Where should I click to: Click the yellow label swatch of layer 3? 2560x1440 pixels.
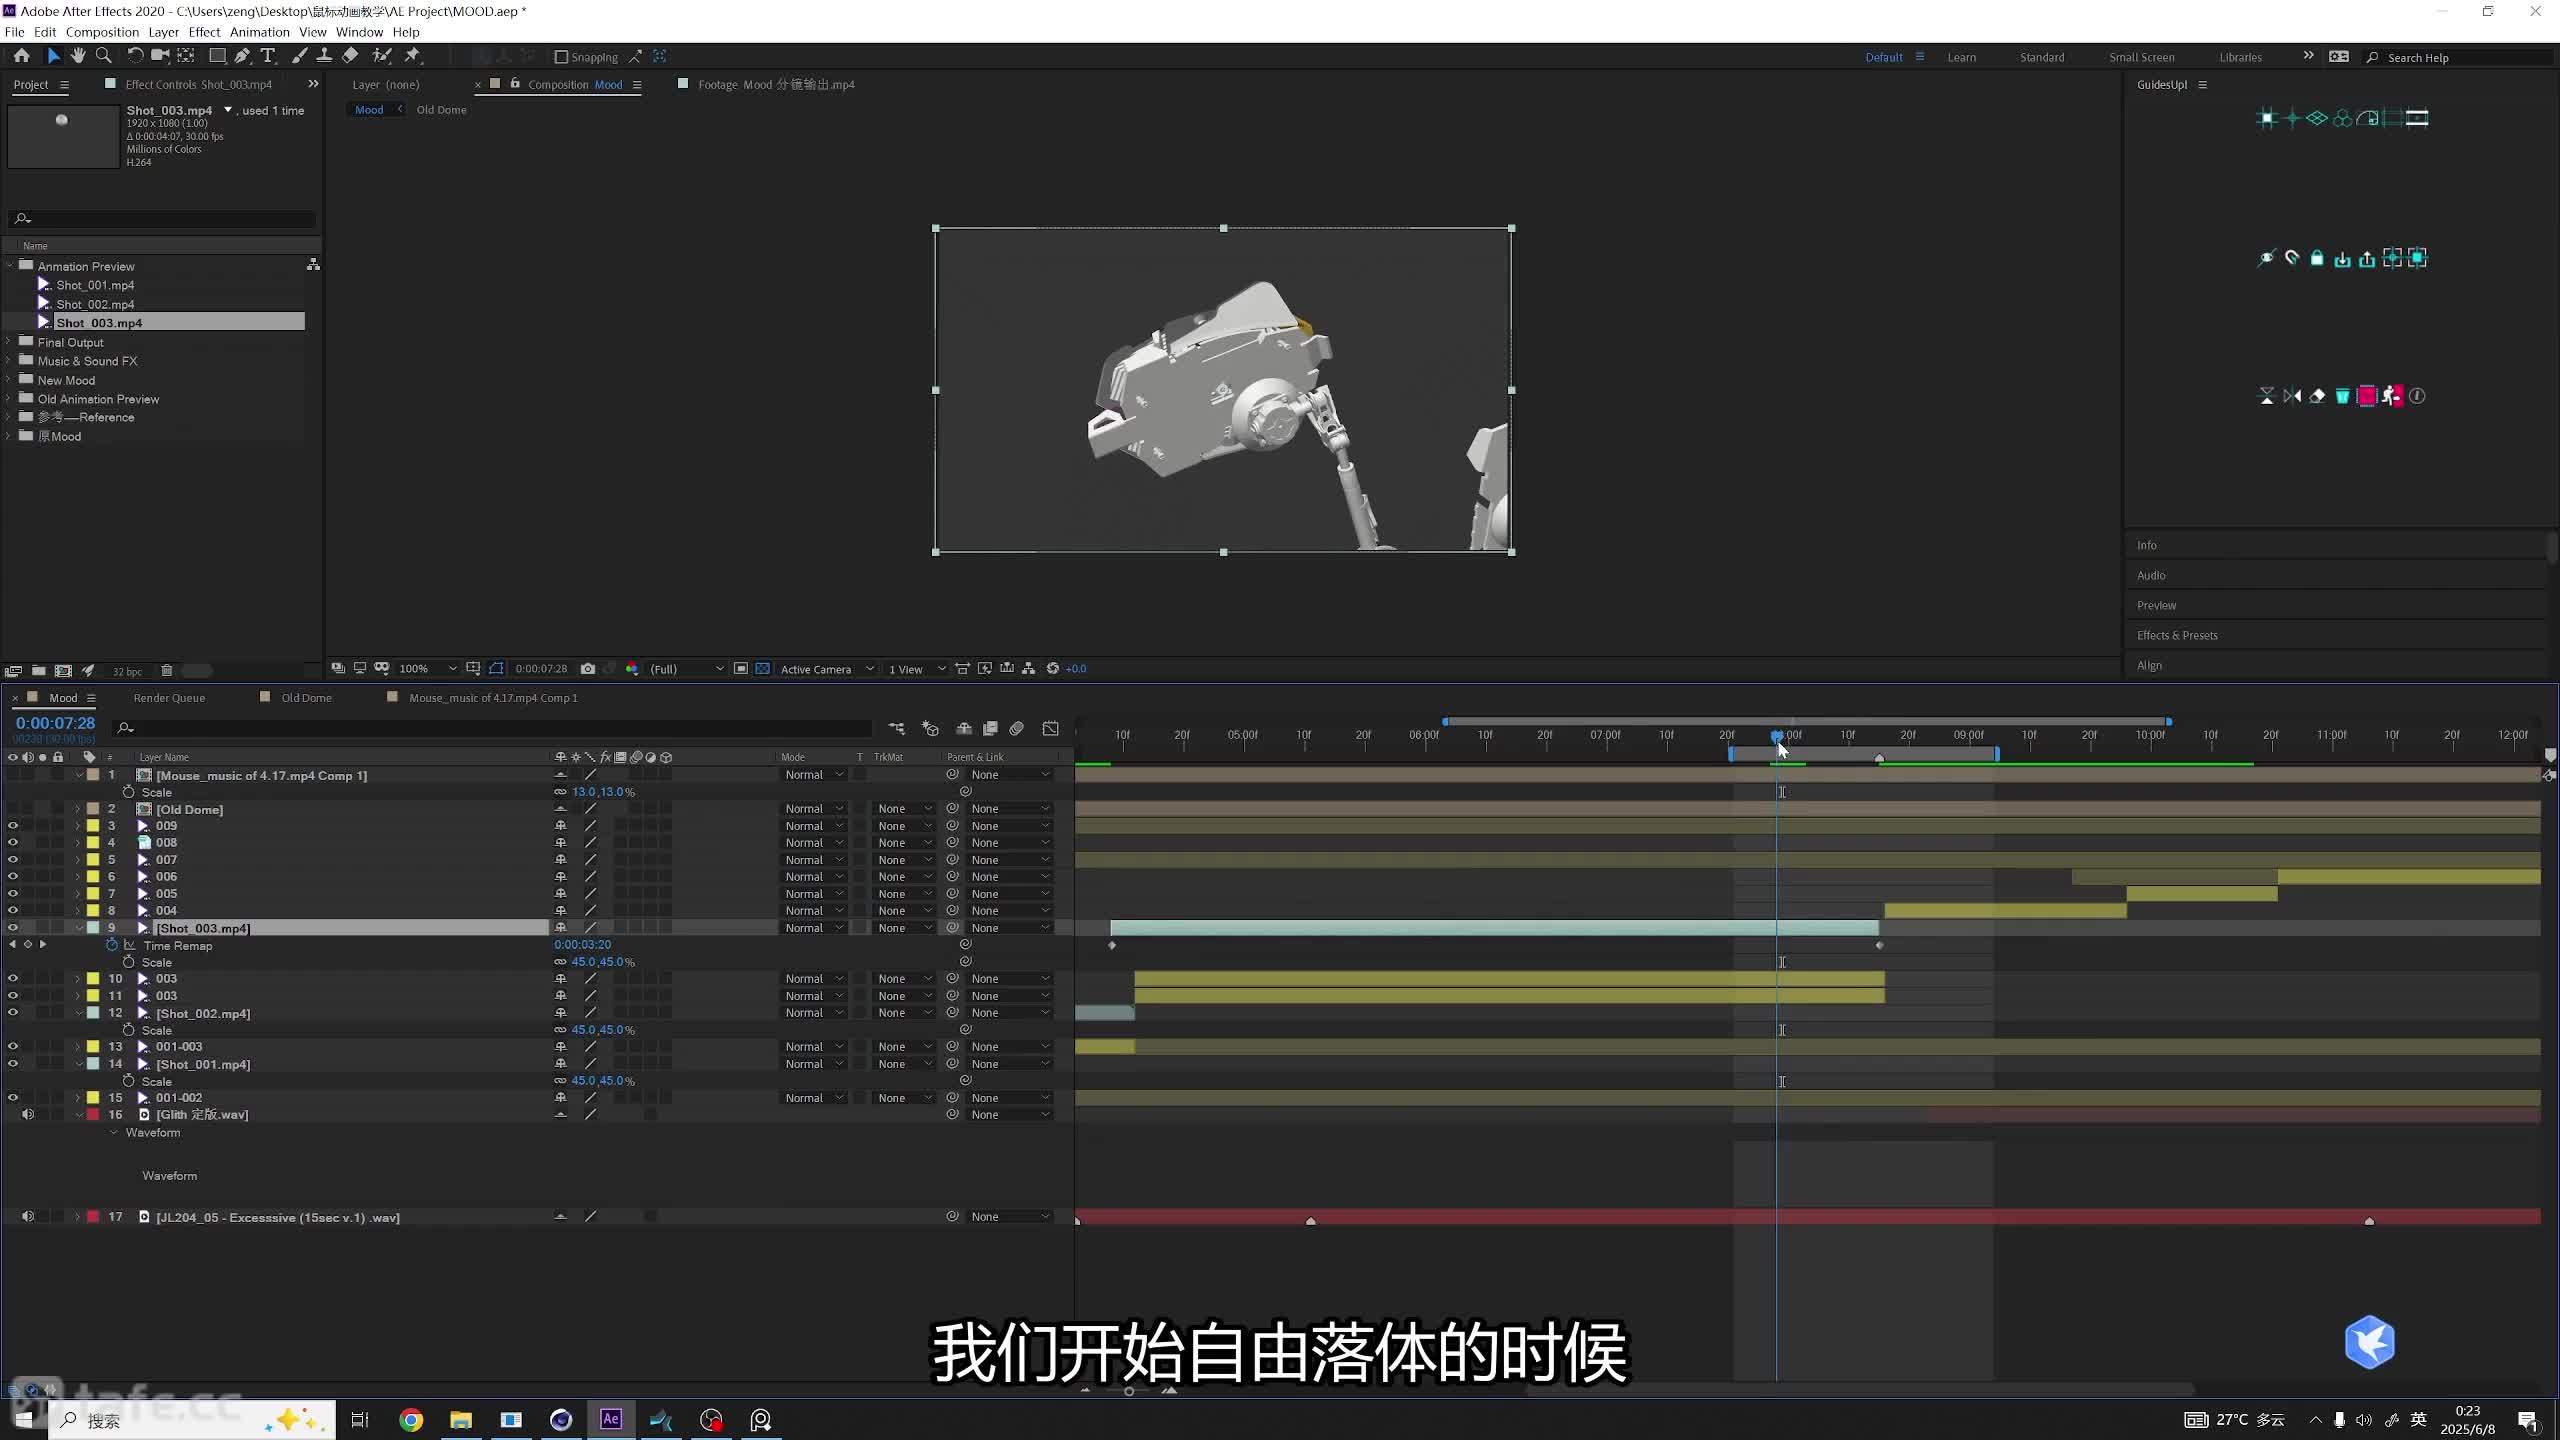(93, 826)
